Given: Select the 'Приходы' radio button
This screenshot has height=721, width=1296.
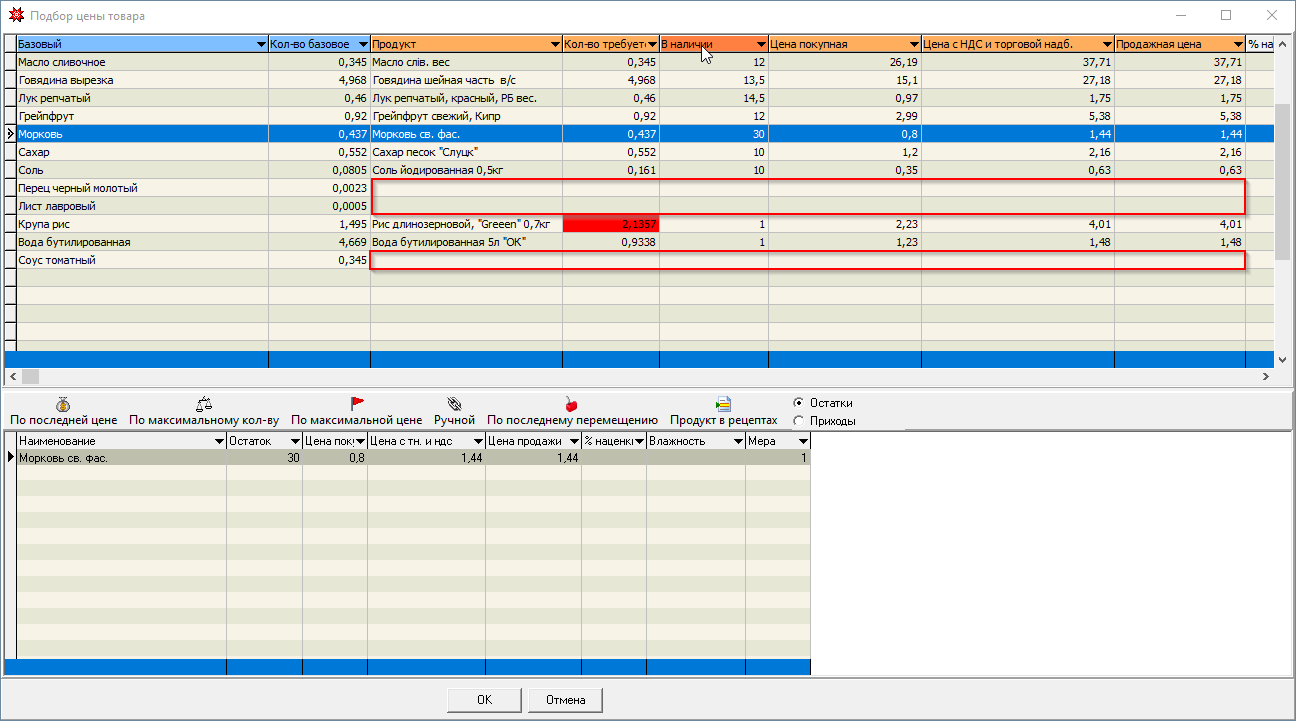Looking at the screenshot, I should coord(798,421).
